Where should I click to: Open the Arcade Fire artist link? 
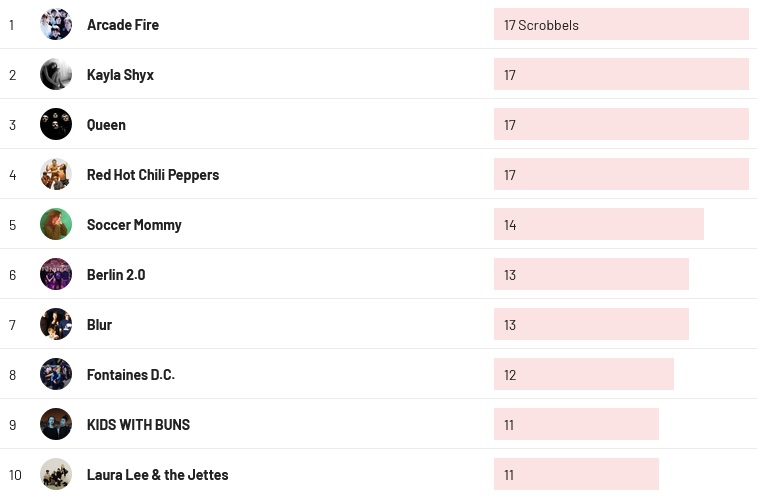123,25
